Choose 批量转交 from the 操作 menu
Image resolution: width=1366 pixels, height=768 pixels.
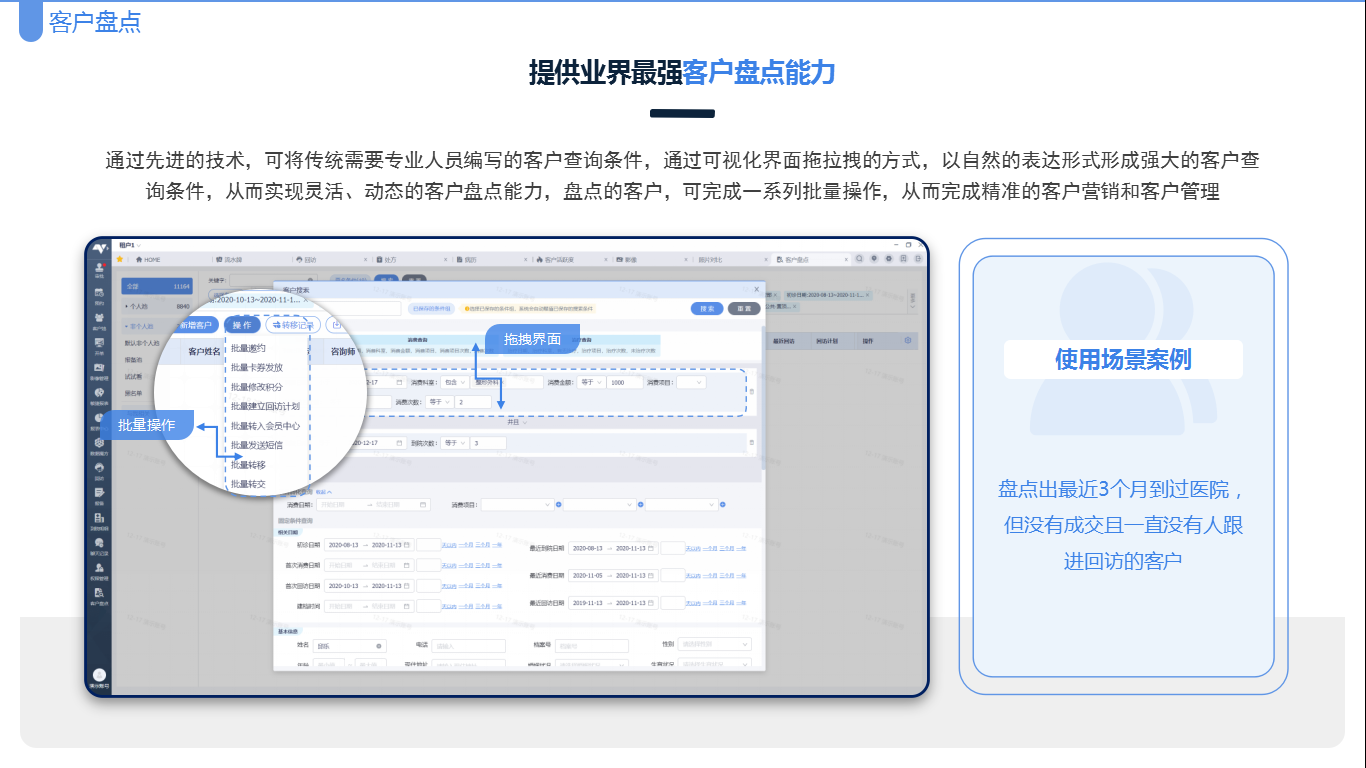point(248,484)
